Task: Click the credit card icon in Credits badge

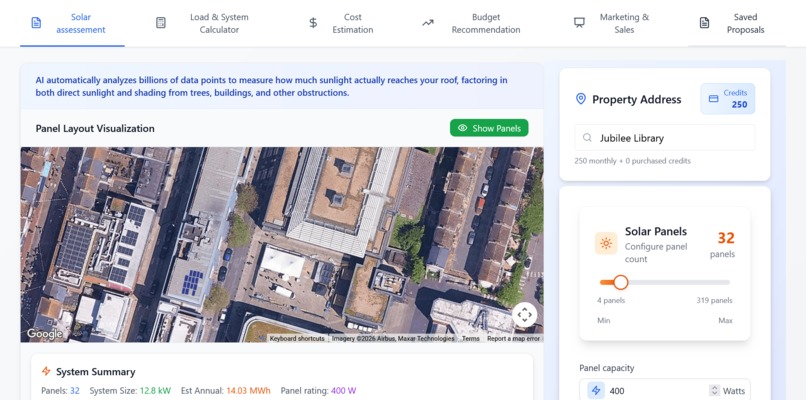Action: (x=713, y=99)
